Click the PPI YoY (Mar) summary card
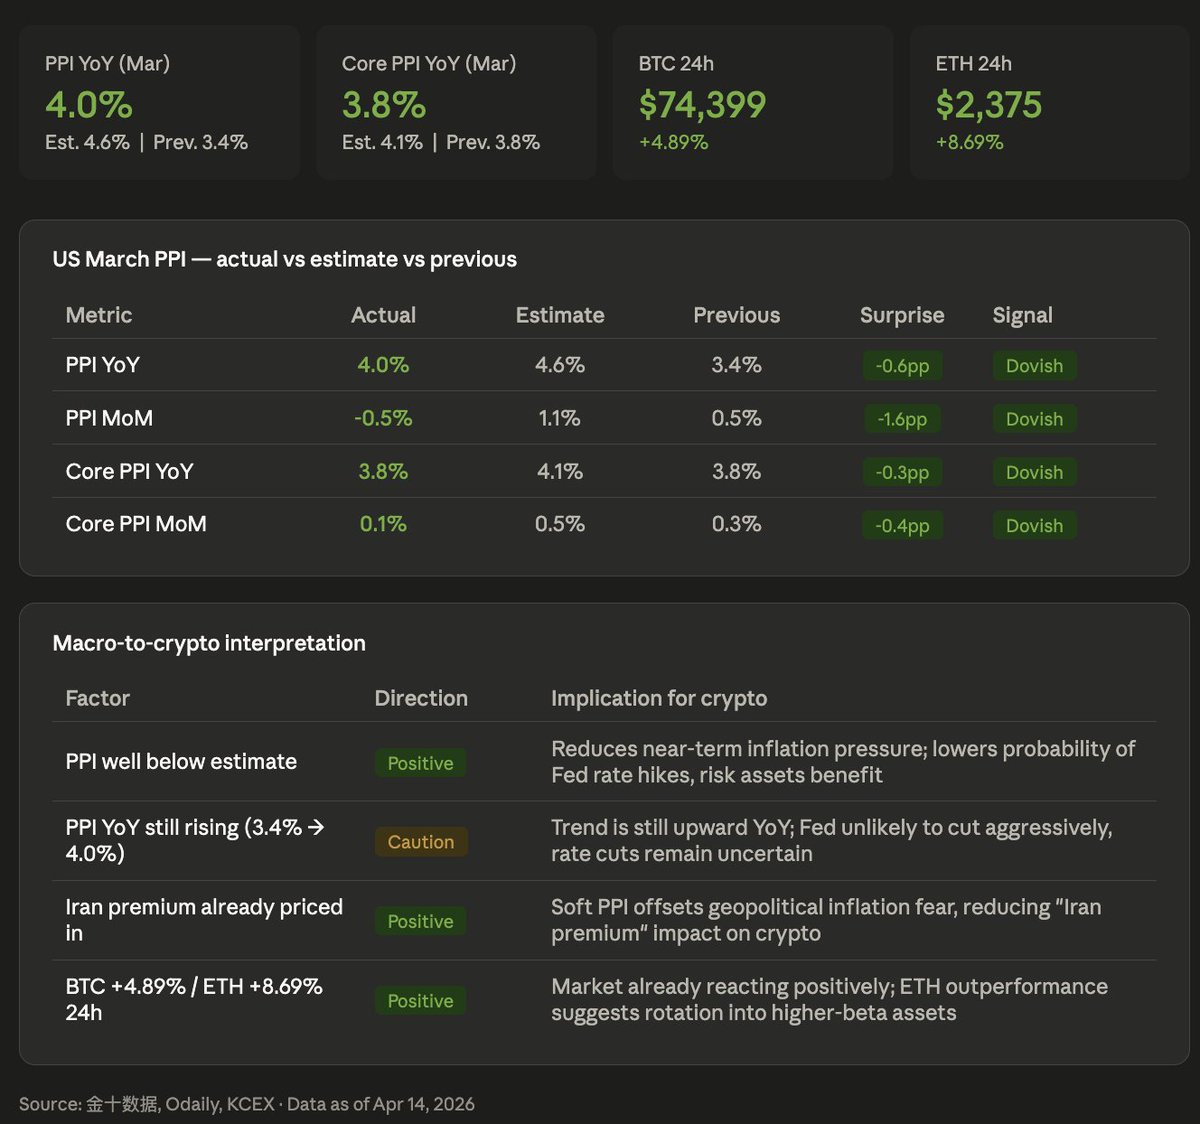1200x1124 pixels. click(159, 103)
